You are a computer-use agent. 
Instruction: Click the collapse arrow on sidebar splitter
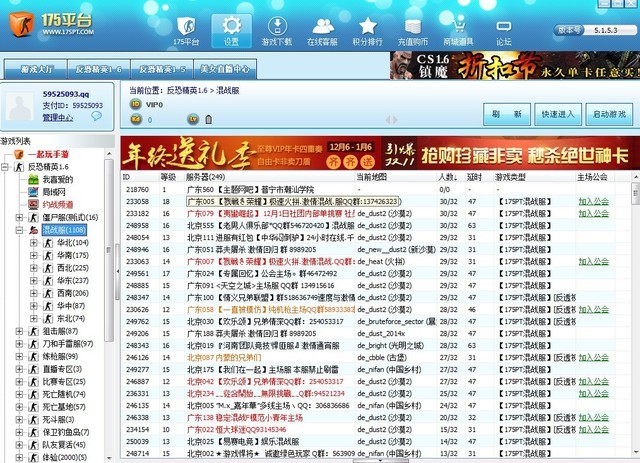coord(118,272)
